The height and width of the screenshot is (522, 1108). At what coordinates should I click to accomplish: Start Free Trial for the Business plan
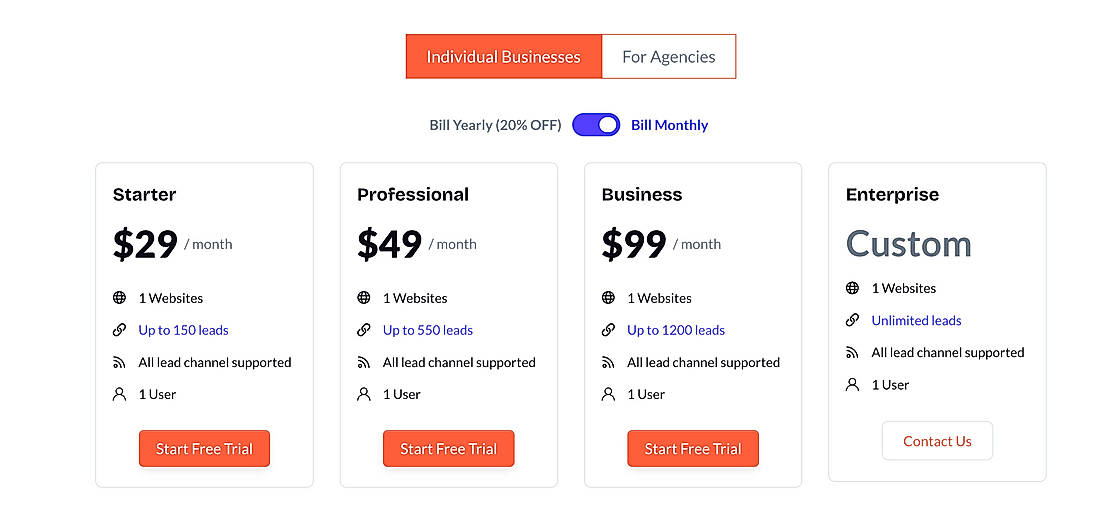click(x=692, y=449)
